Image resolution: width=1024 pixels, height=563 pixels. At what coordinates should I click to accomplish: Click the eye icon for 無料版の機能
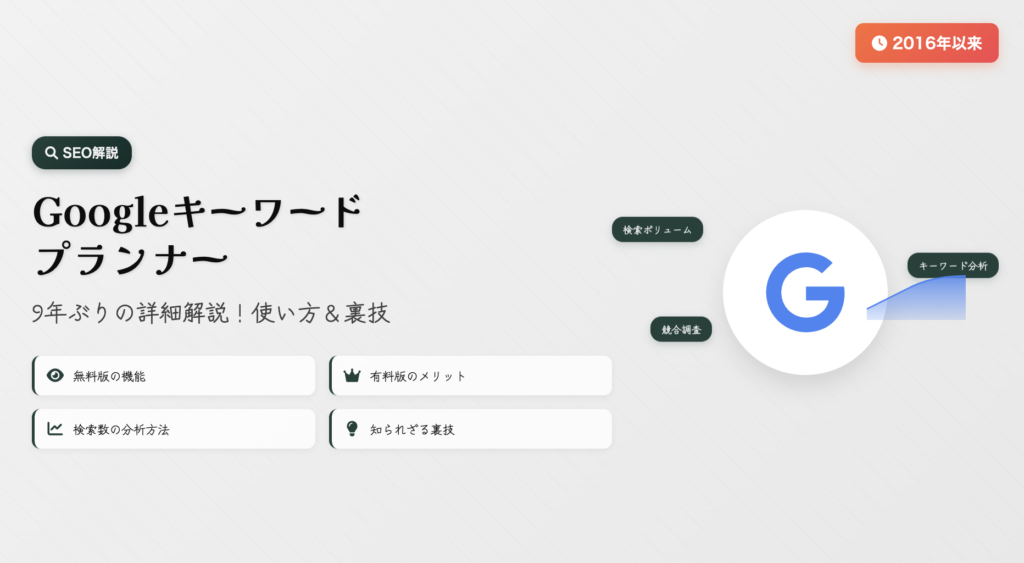click(56, 376)
